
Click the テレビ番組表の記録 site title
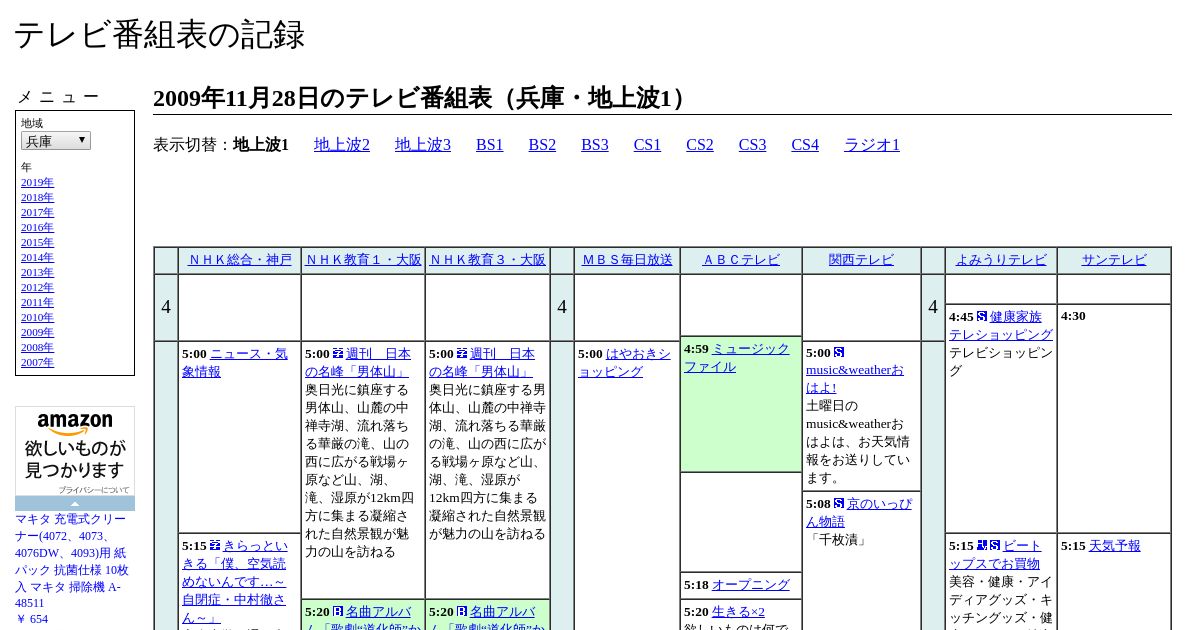pos(159,35)
